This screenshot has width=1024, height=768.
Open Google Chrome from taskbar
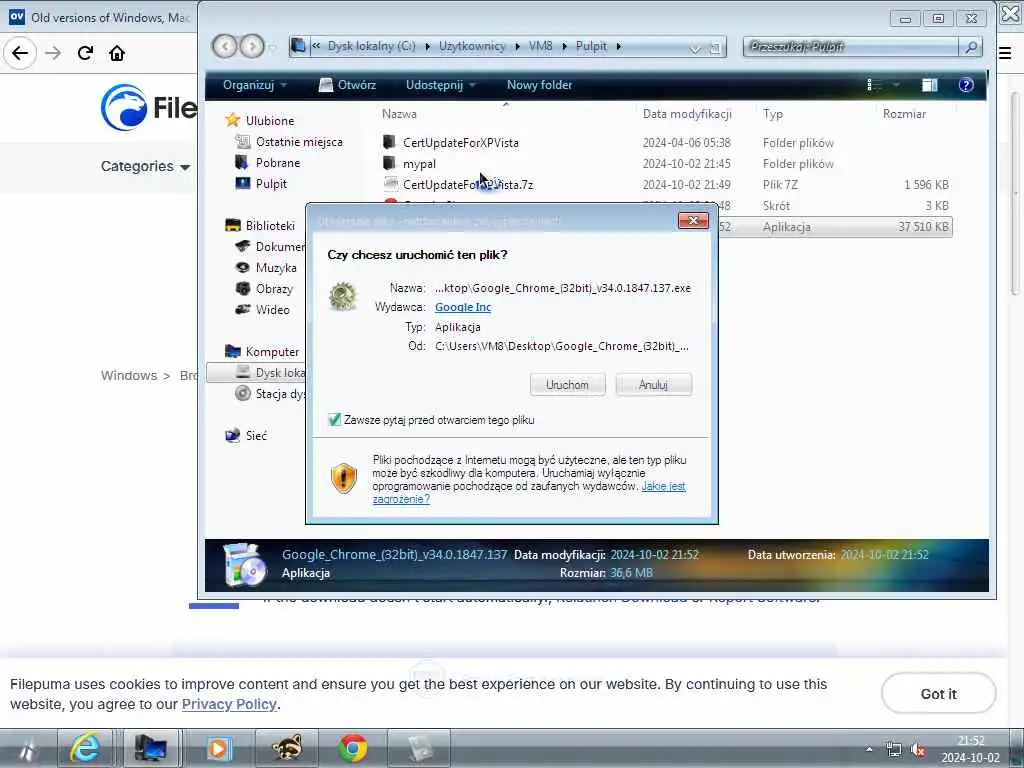pos(353,748)
